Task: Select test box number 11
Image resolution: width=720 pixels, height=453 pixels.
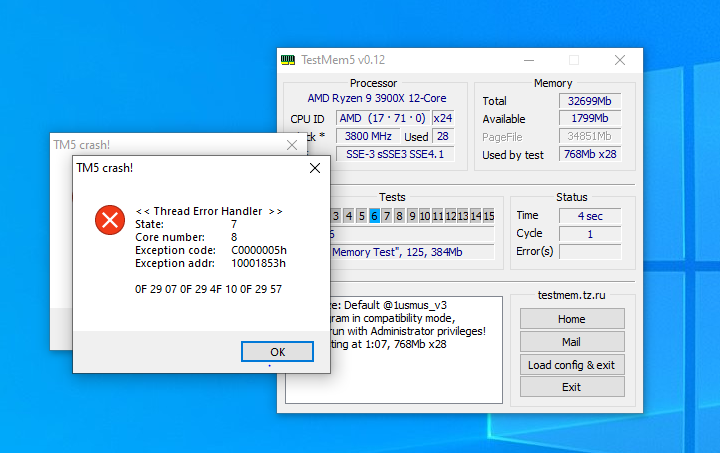Action: 438,216
